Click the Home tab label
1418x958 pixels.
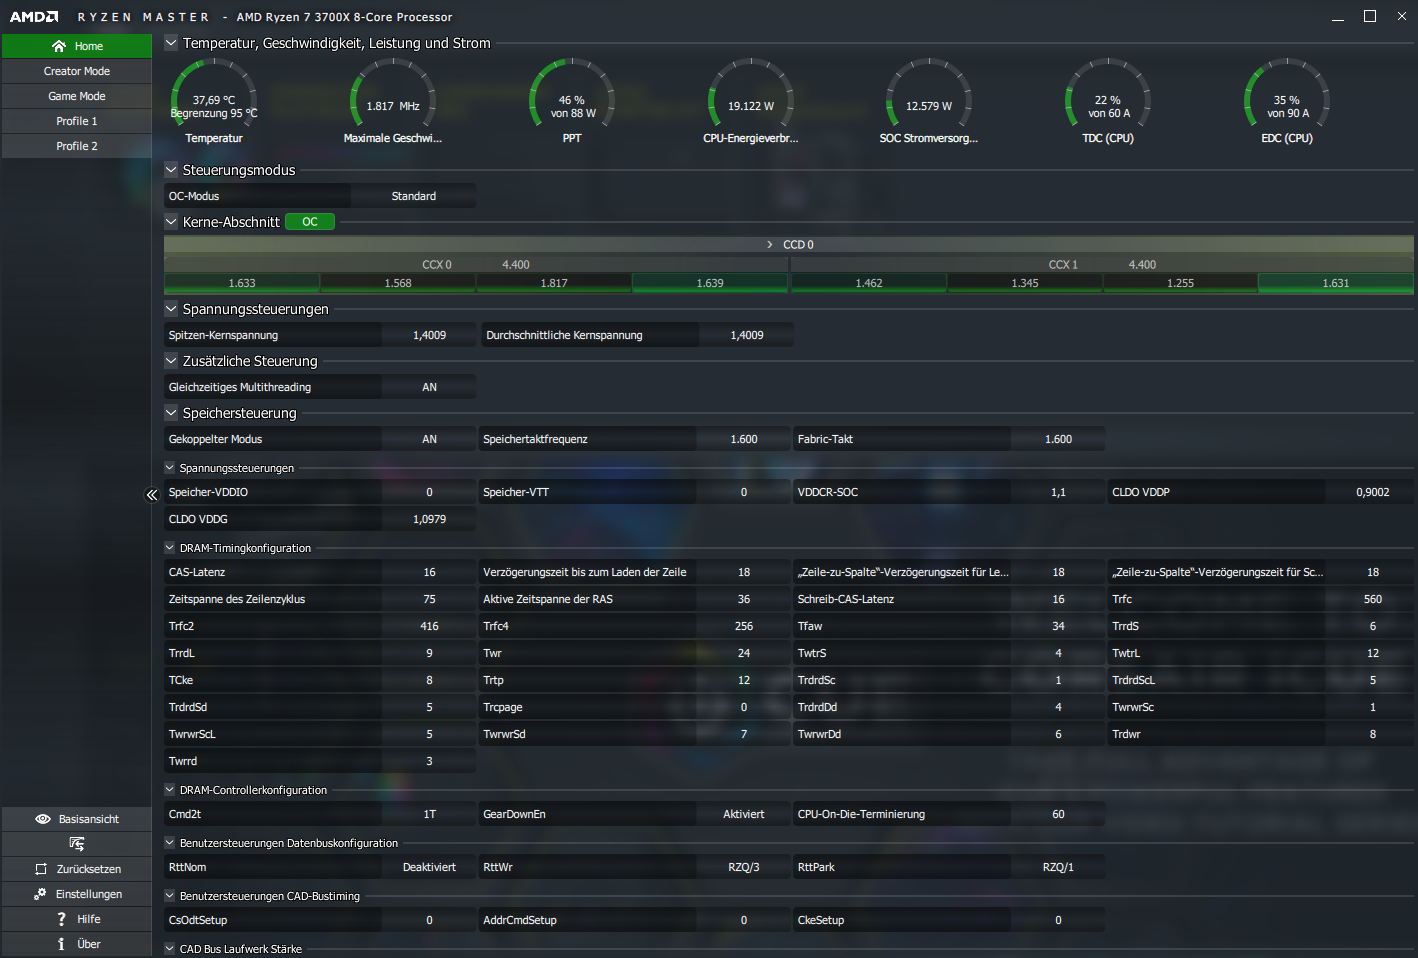click(x=89, y=46)
